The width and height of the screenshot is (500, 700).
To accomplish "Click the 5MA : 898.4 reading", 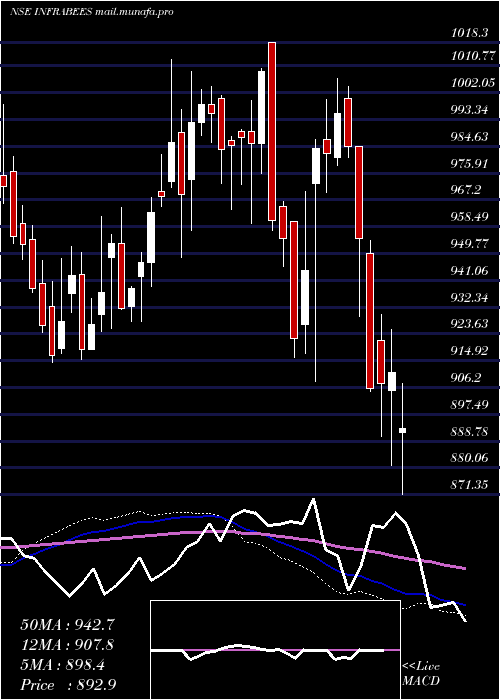I will pyautogui.click(x=62, y=665).
